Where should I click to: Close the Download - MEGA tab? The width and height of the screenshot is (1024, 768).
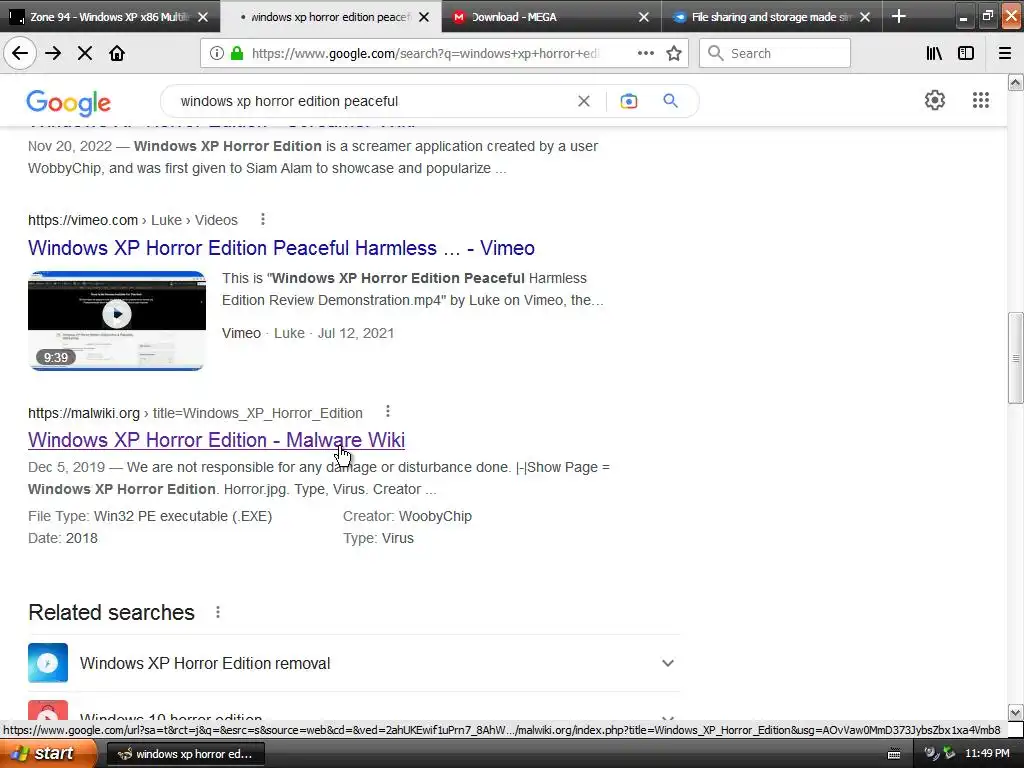point(643,17)
